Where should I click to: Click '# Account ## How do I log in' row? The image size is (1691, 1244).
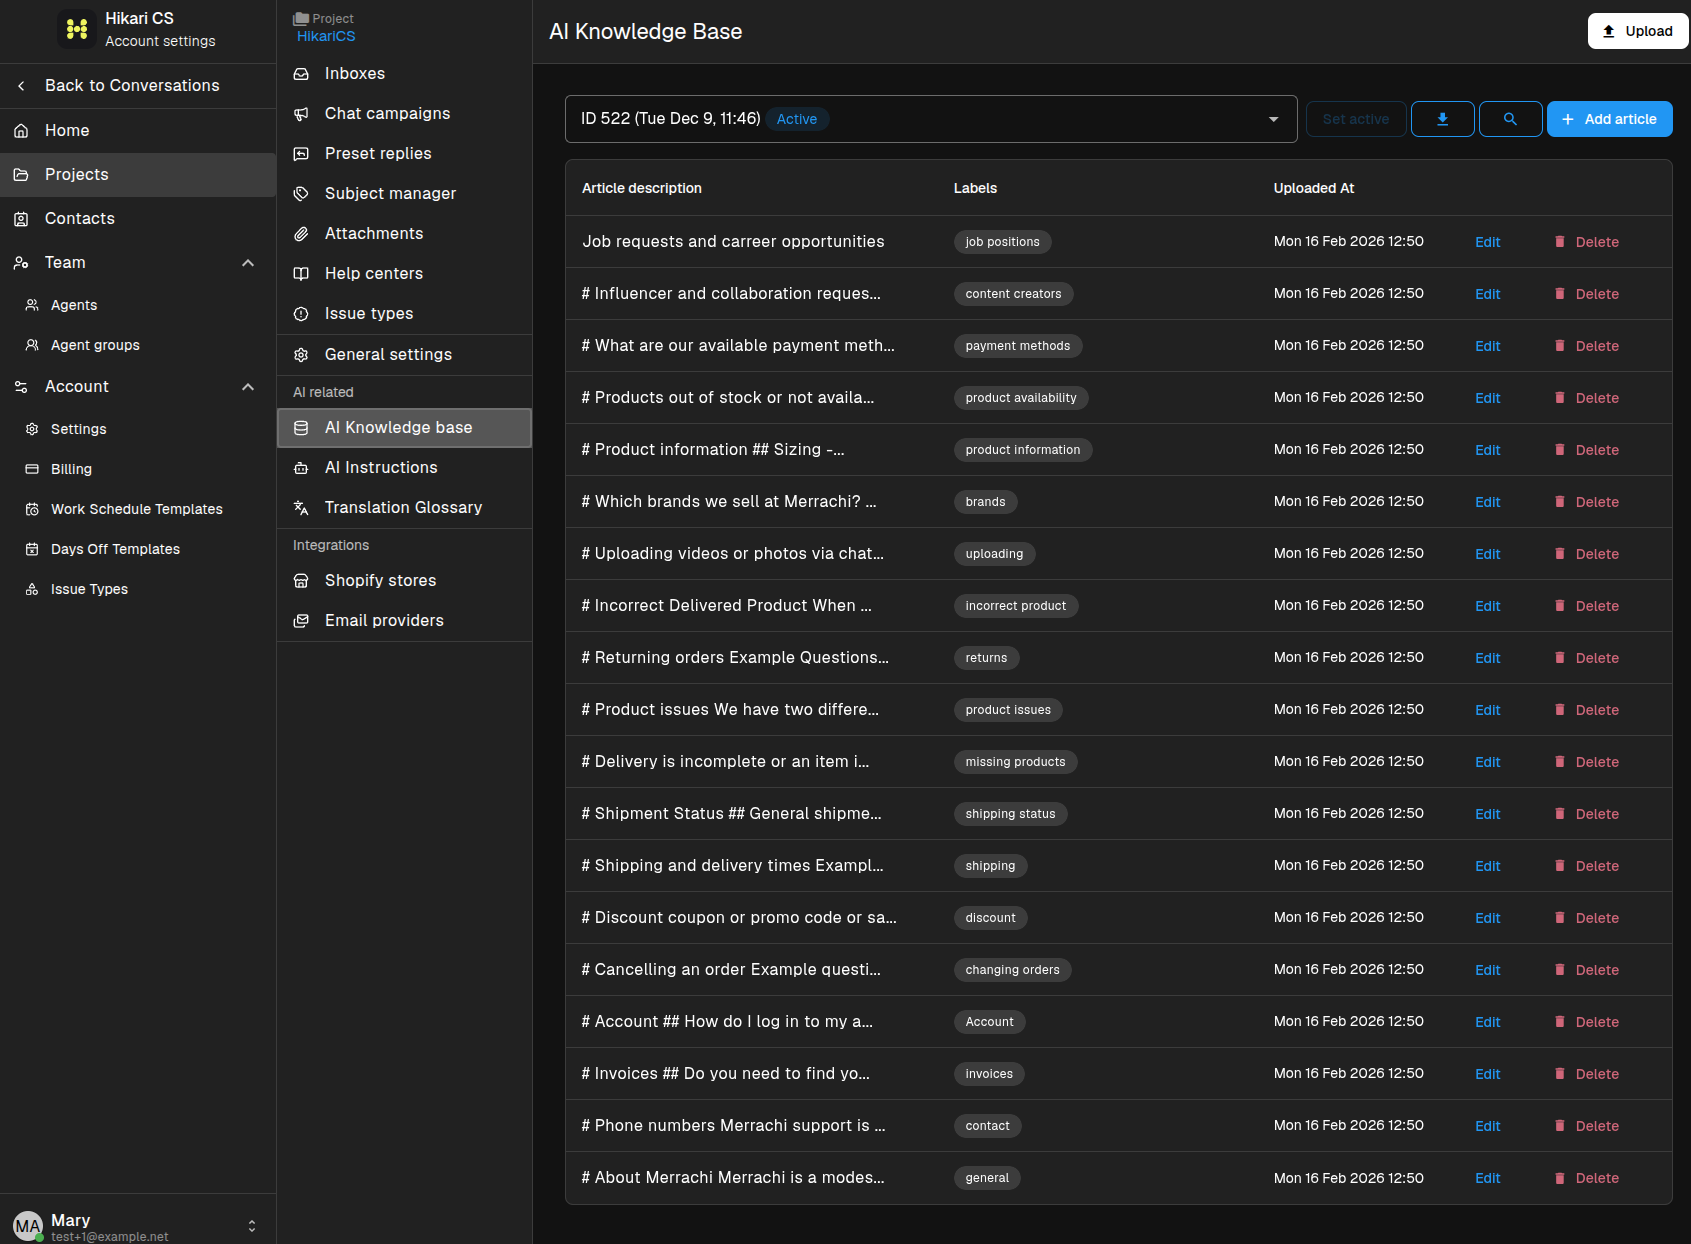click(1118, 1022)
